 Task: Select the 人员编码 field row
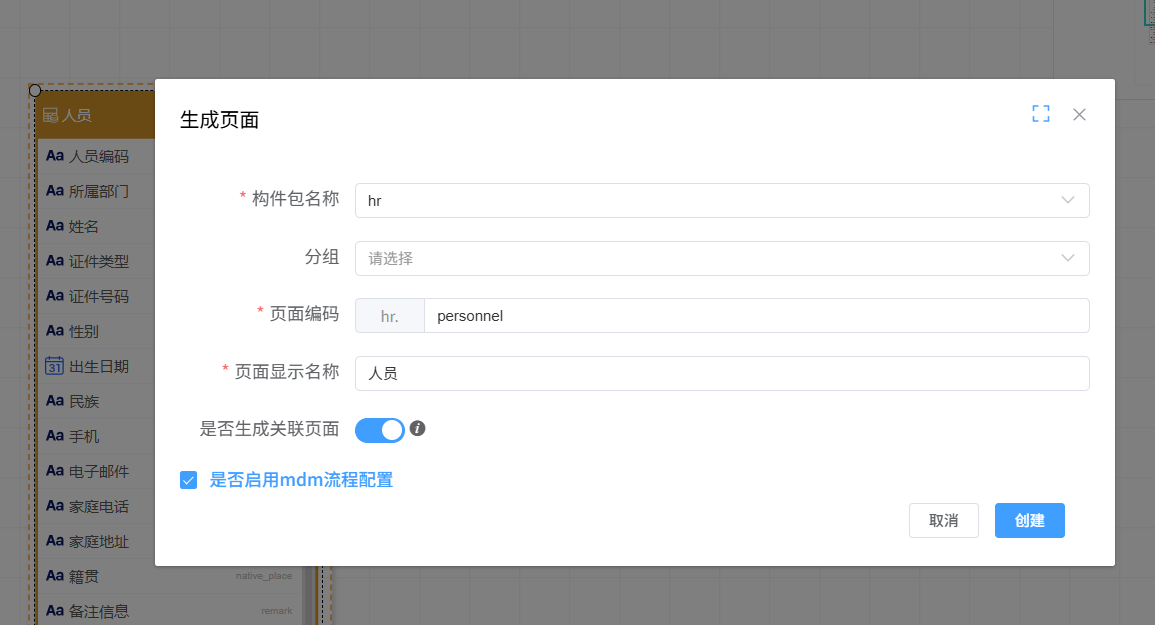96,156
